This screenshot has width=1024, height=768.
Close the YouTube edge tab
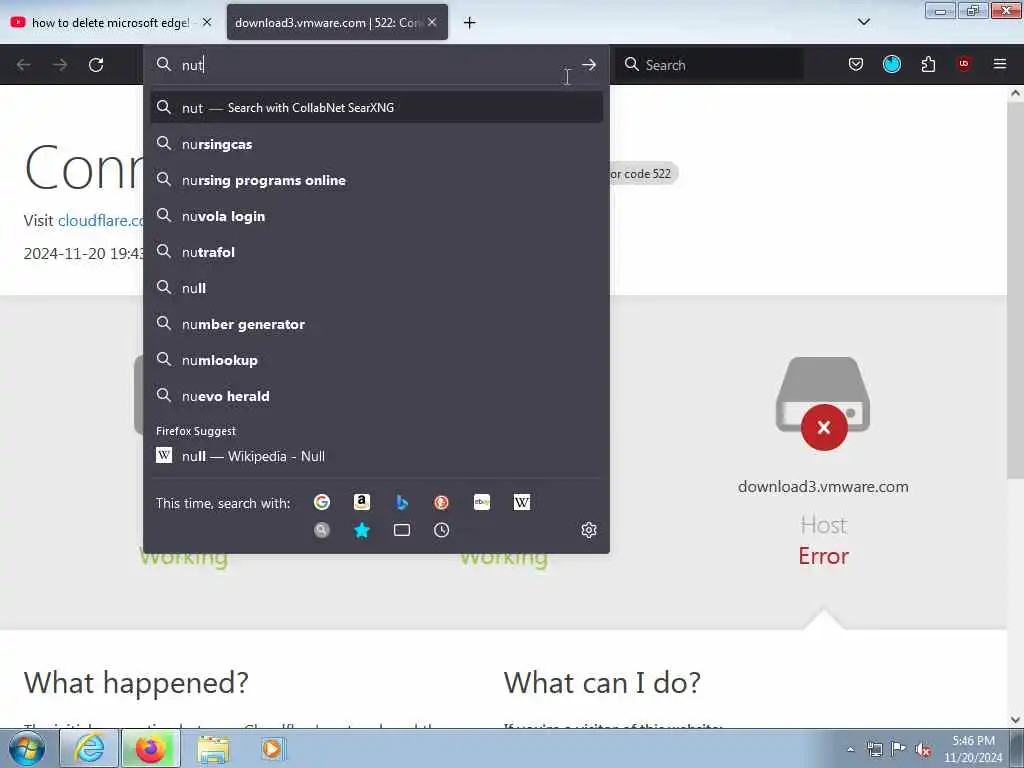click(207, 22)
